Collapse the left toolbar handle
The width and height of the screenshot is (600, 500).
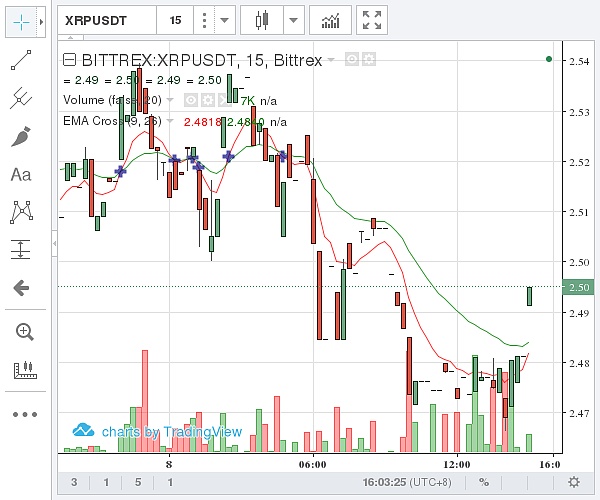coord(55,243)
